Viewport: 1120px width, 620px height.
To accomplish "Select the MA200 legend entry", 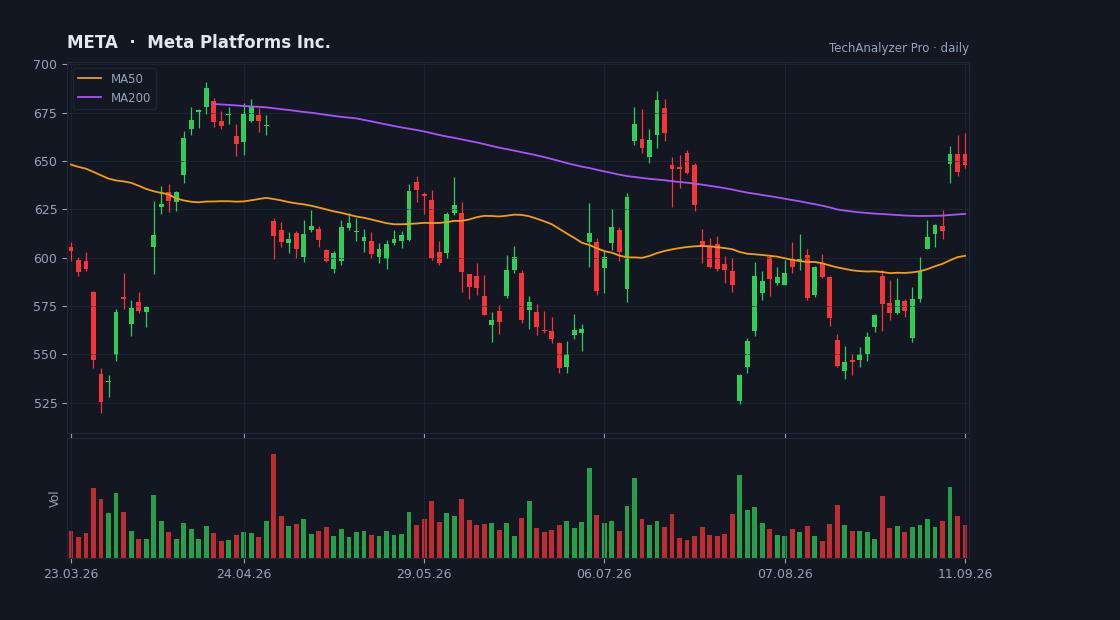I will pyautogui.click(x=114, y=98).
